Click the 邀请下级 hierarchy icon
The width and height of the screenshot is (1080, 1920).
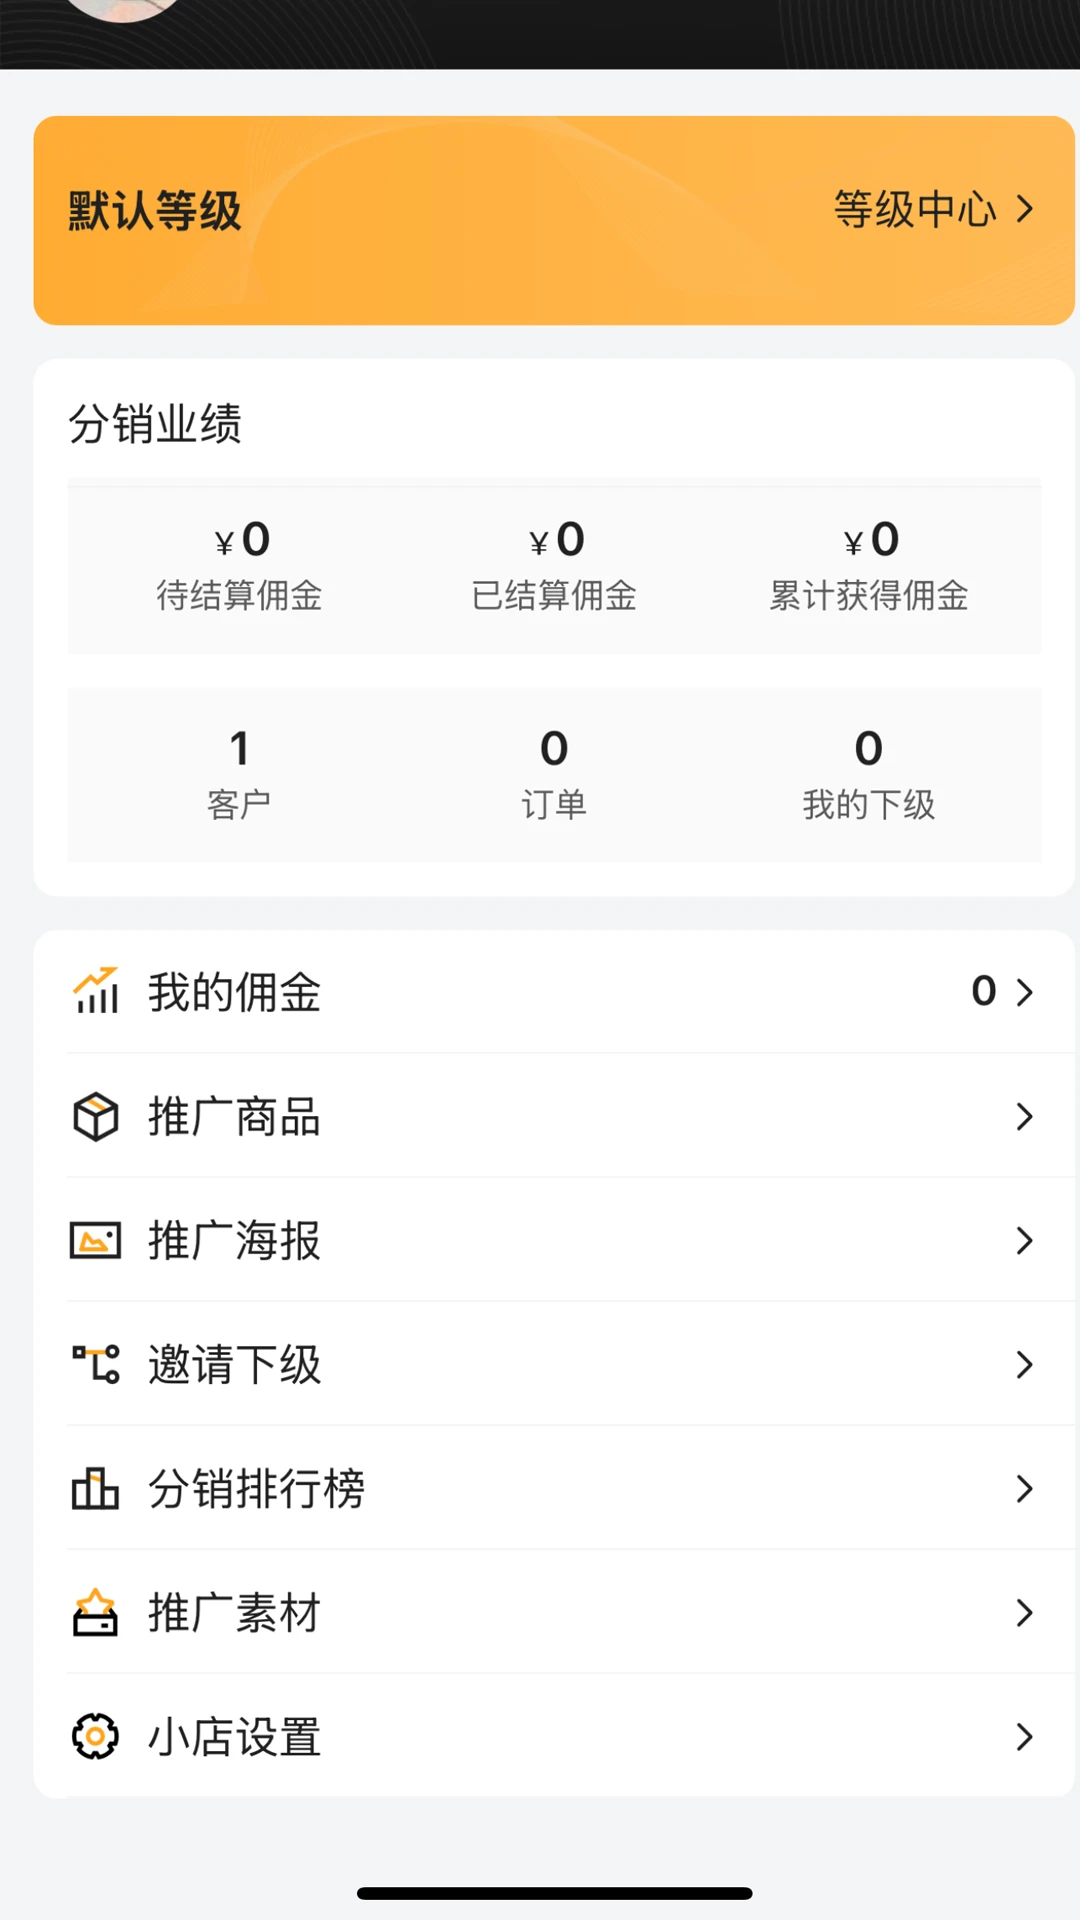pos(96,1364)
